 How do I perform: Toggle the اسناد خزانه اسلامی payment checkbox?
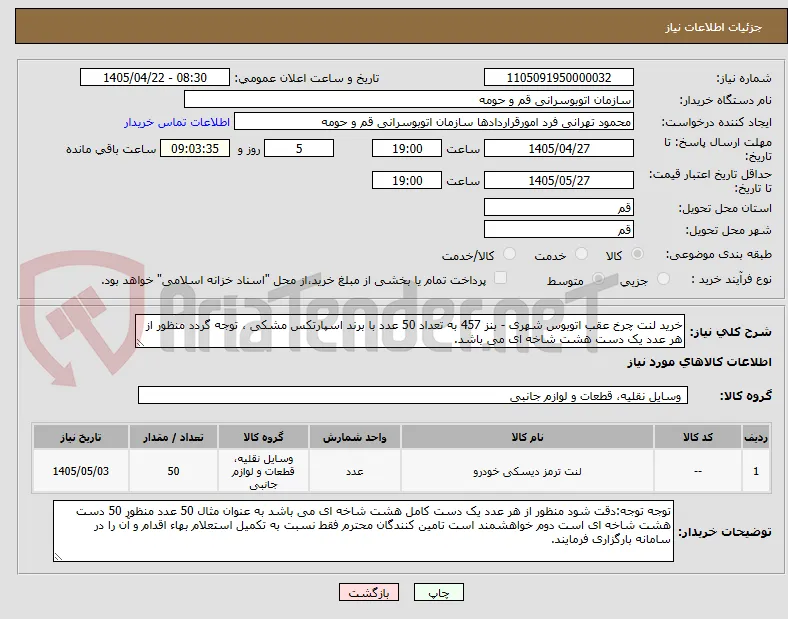pyautogui.click(x=501, y=278)
